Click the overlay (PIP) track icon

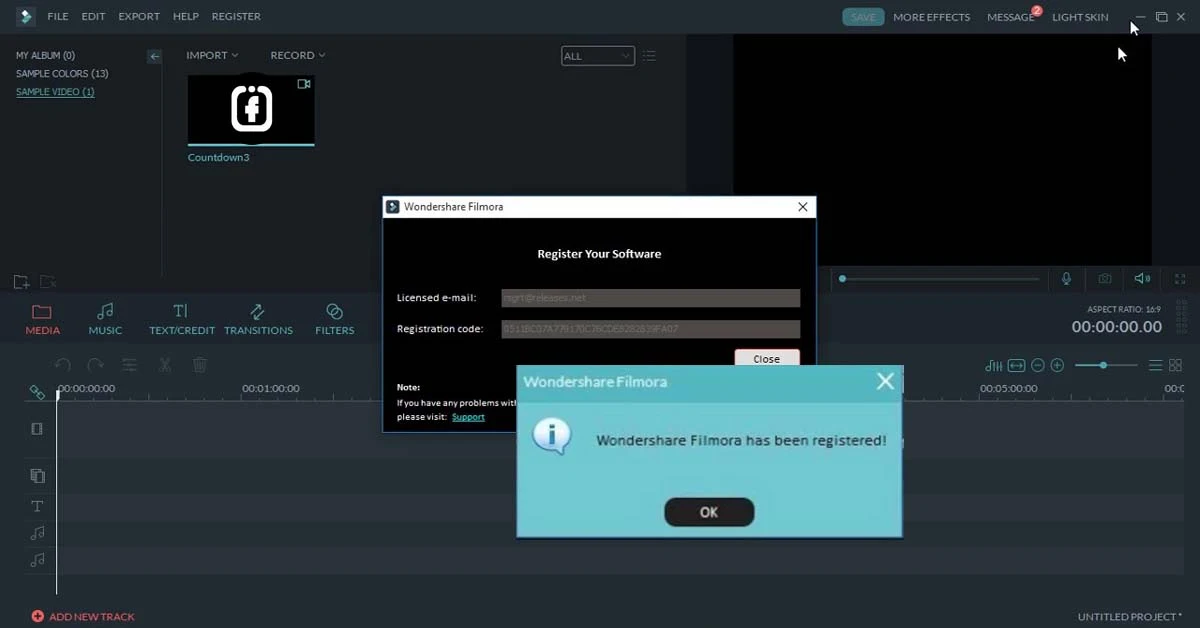point(37,476)
